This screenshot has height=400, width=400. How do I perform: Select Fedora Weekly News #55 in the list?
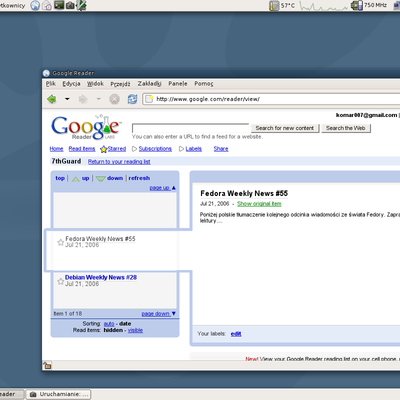(100, 239)
